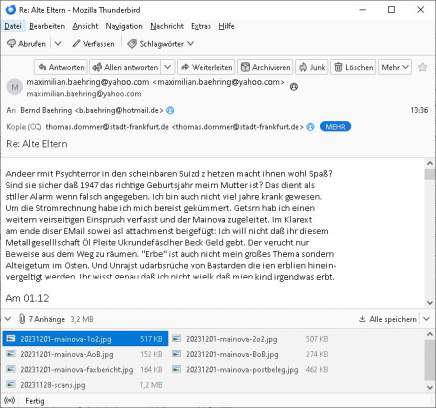436x408 pixels.
Task: Click the contact icon next to Bernd Baehring
Action: pos(170,110)
